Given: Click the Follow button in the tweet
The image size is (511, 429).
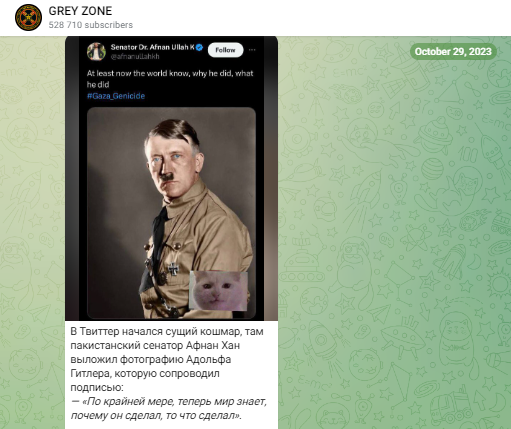Looking at the screenshot, I should 225,50.
